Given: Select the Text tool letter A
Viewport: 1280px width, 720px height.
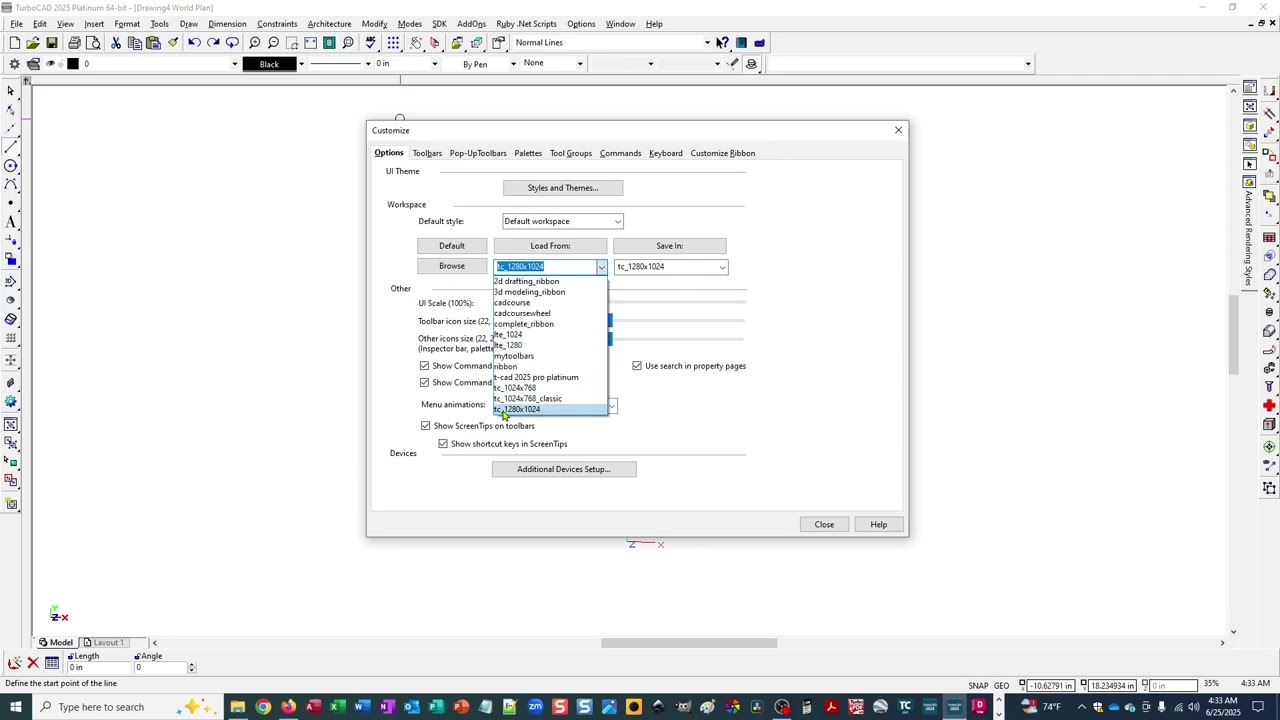Looking at the screenshot, I should (x=11, y=222).
